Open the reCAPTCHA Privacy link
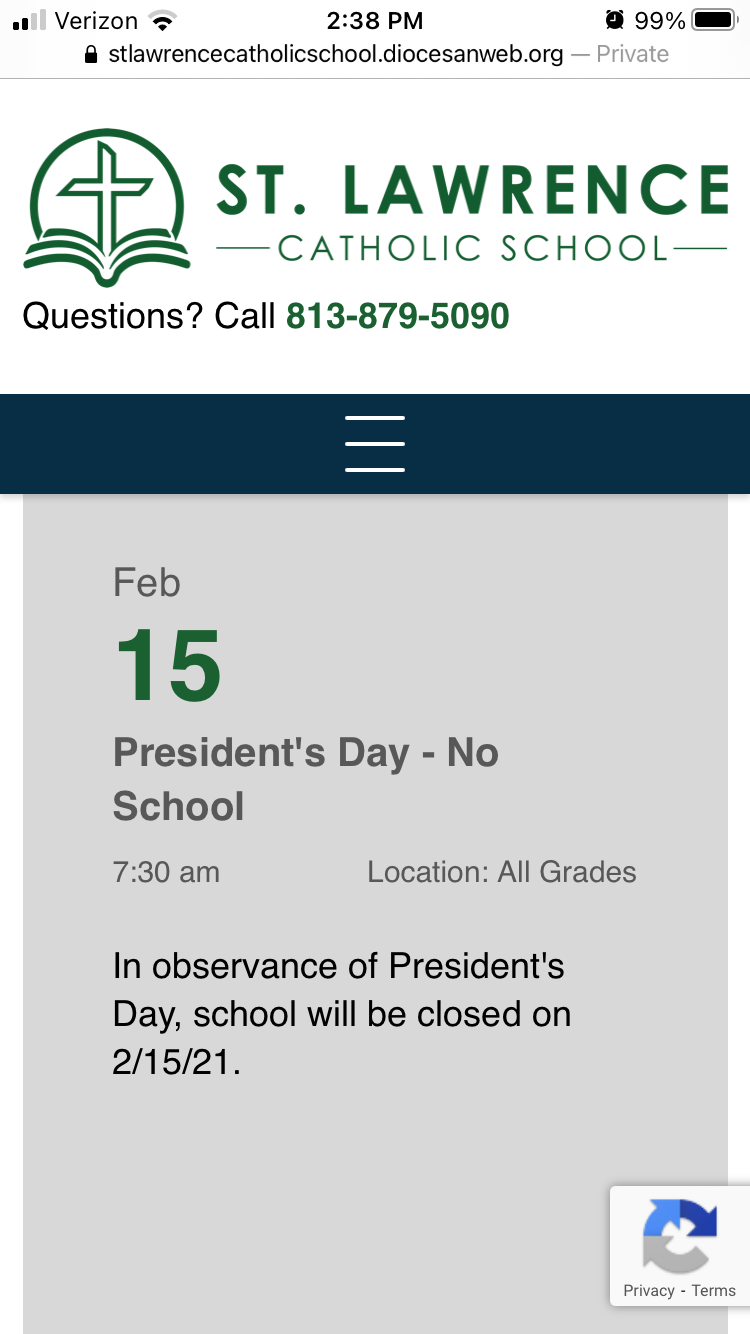 (648, 1290)
